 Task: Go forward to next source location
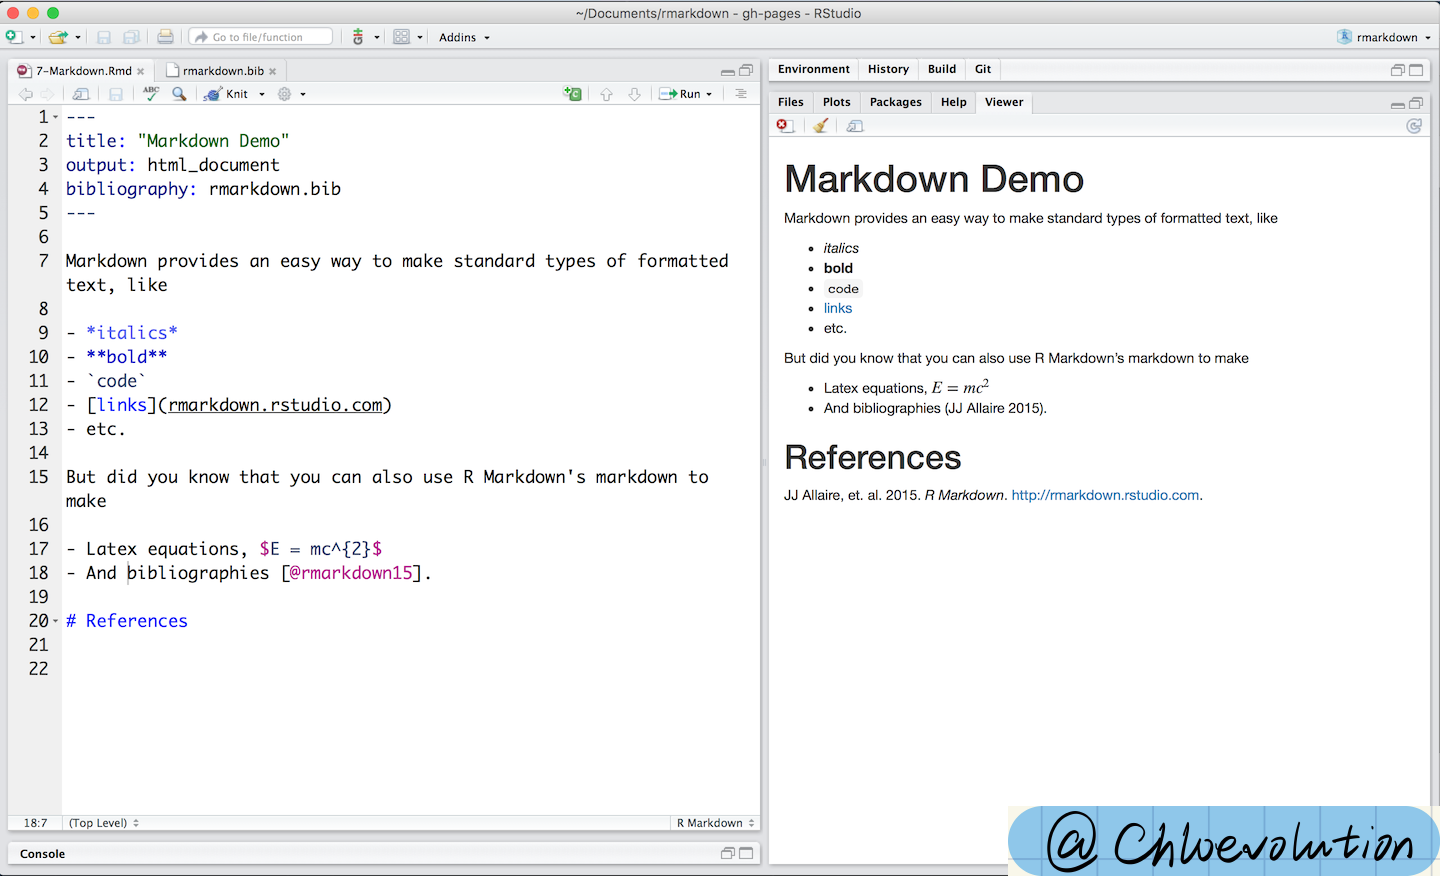point(47,94)
